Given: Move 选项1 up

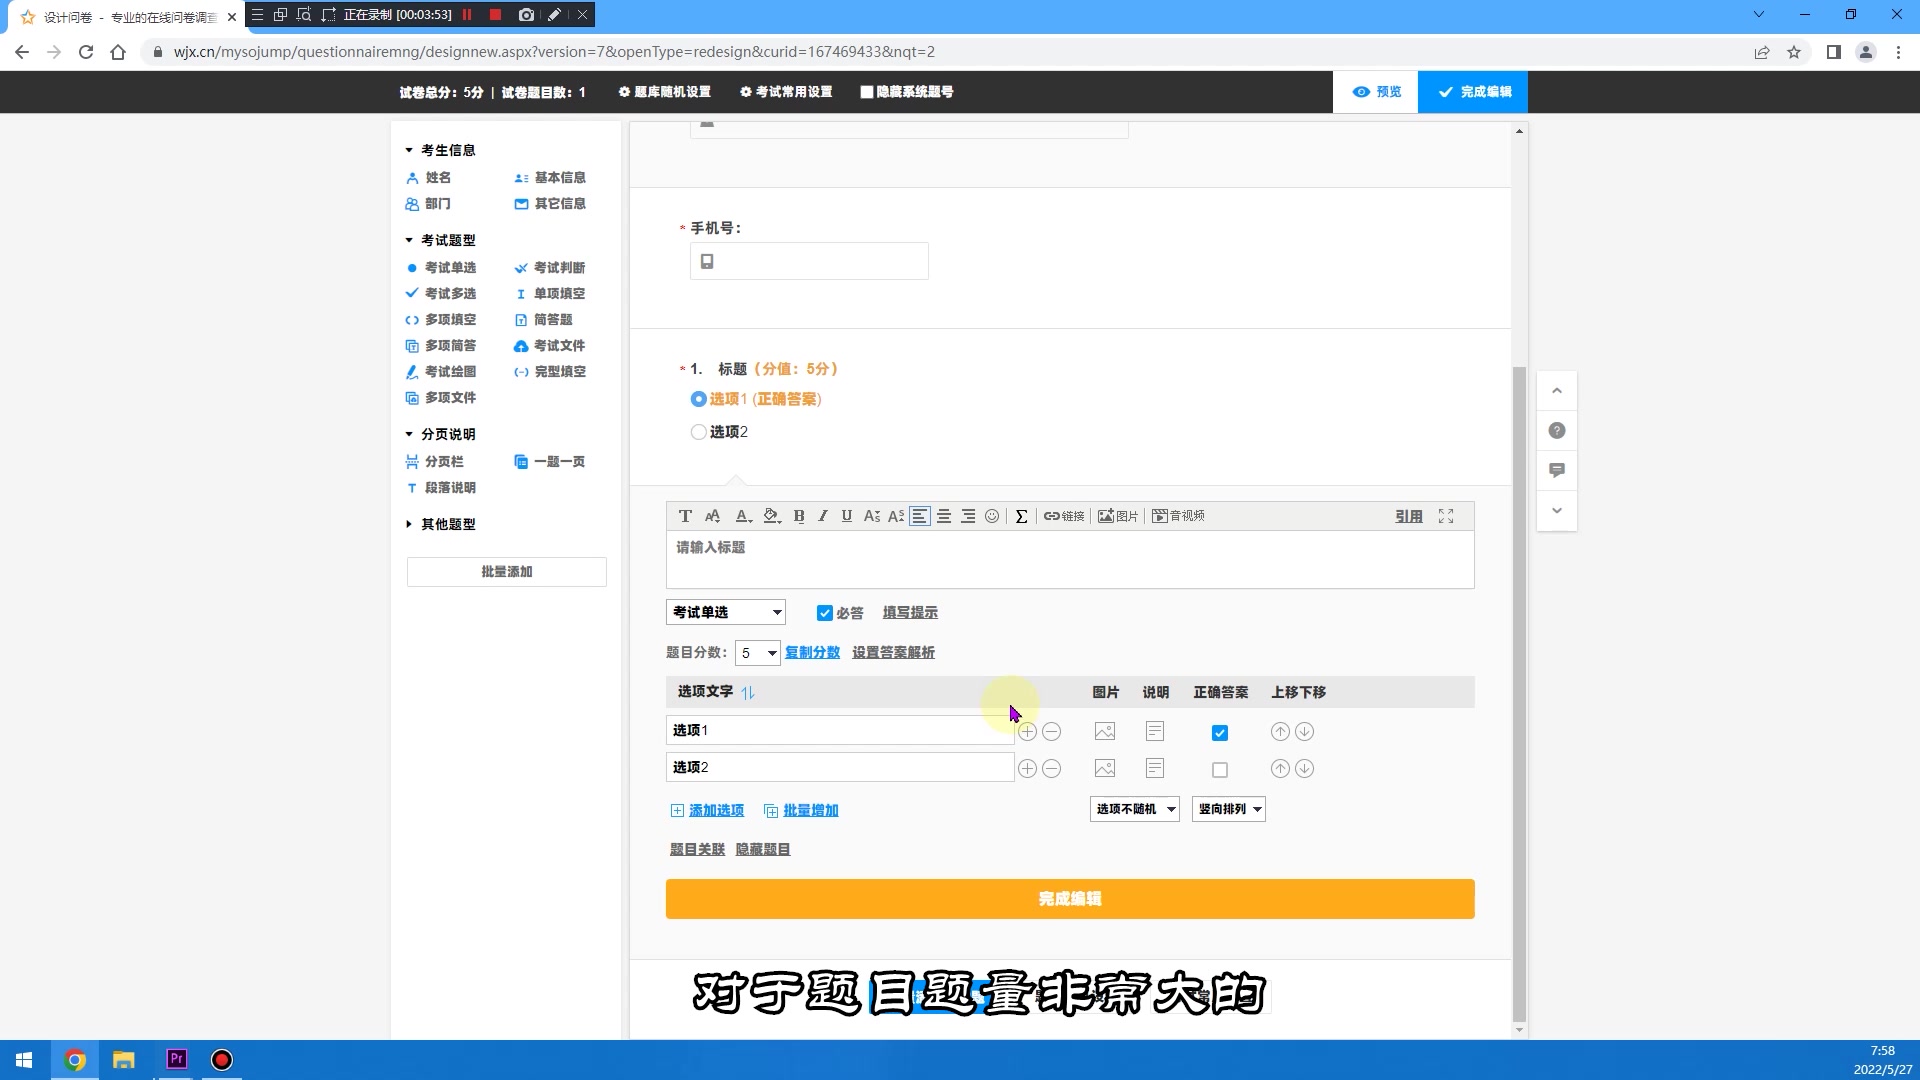Looking at the screenshot, I should point(1280,732).
